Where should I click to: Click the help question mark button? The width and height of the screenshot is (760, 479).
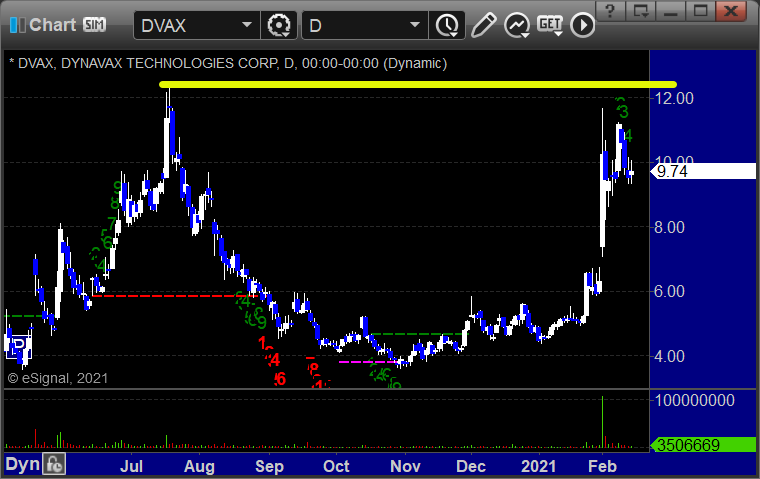(x=610, y=11)
